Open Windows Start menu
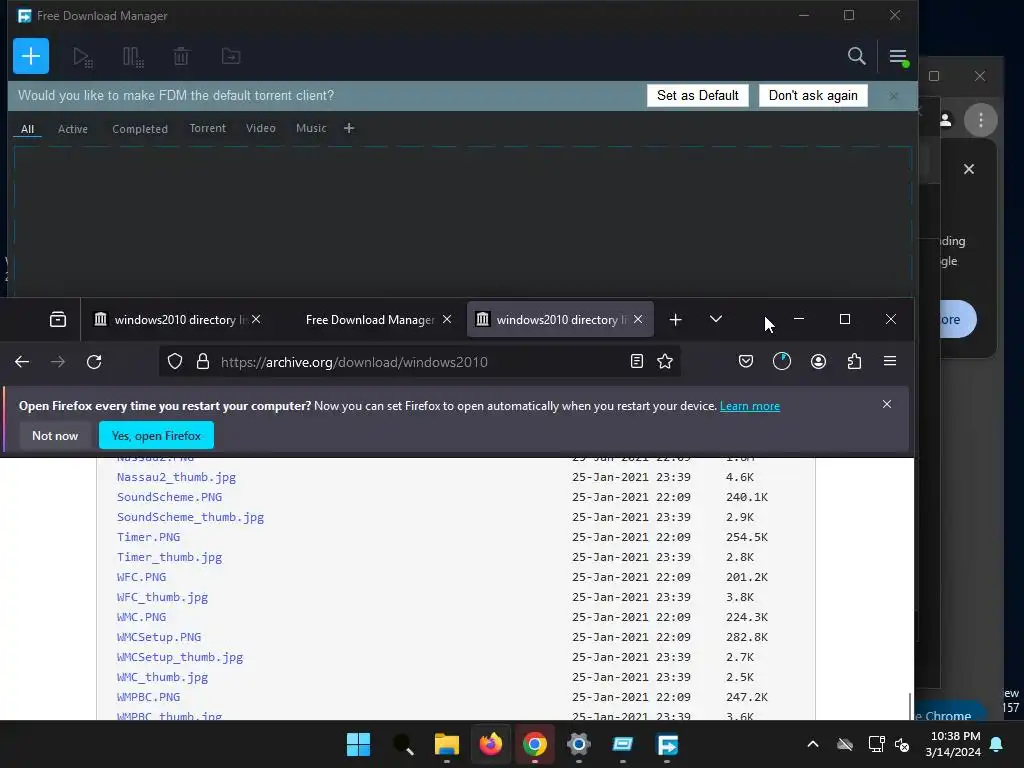1024x768 pixels. [358, 744]
